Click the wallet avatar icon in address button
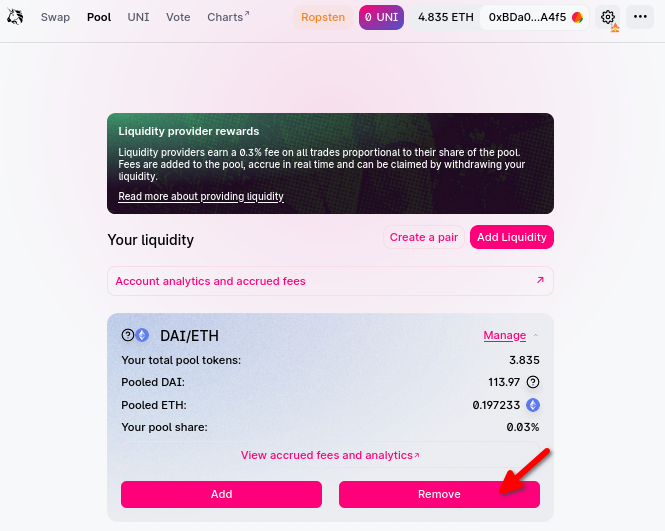This screenshot has width=665, height=531. 577,17
